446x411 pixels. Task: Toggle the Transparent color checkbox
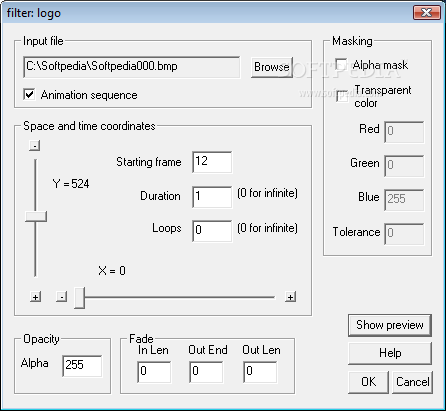342,96
